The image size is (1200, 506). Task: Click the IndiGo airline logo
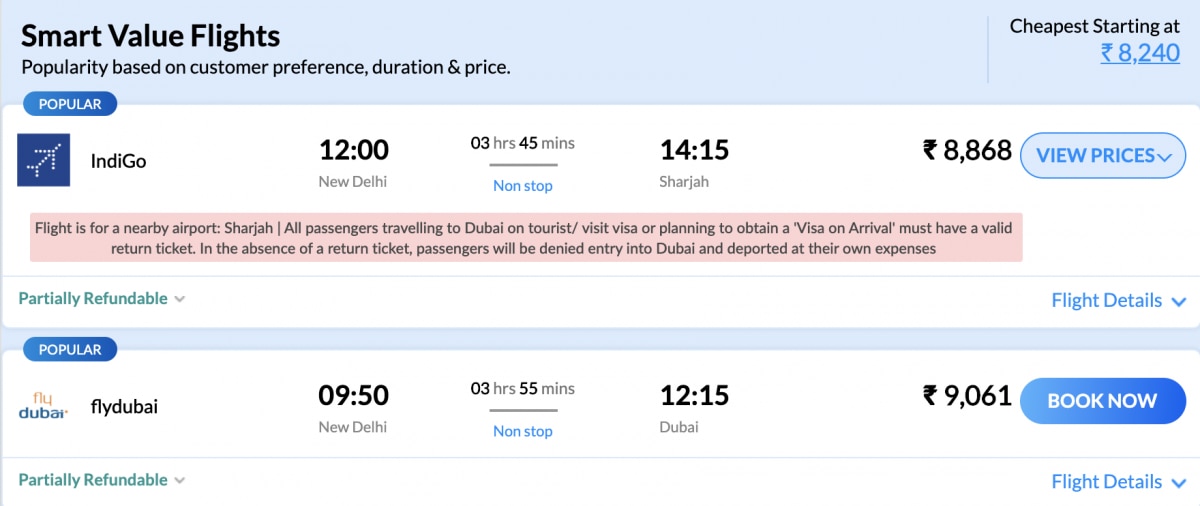coord(43,160)
